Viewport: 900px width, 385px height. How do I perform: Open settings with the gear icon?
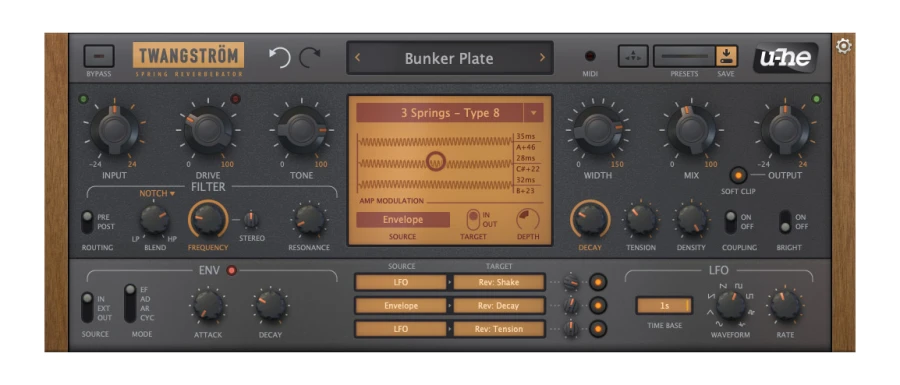[x=843, y=46]
